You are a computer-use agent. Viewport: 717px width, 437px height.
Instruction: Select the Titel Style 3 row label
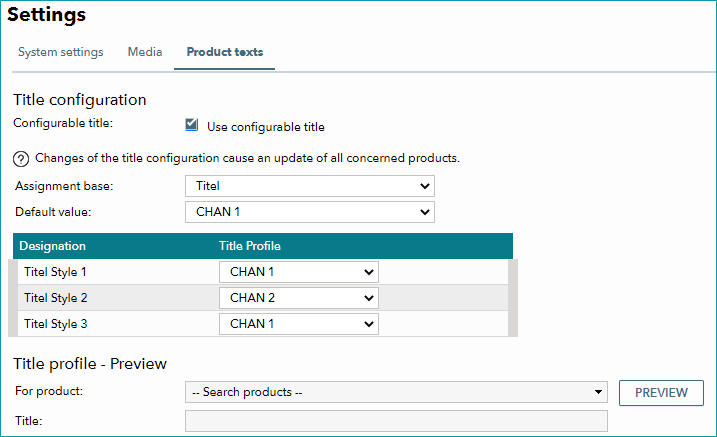tap(55, 324)
